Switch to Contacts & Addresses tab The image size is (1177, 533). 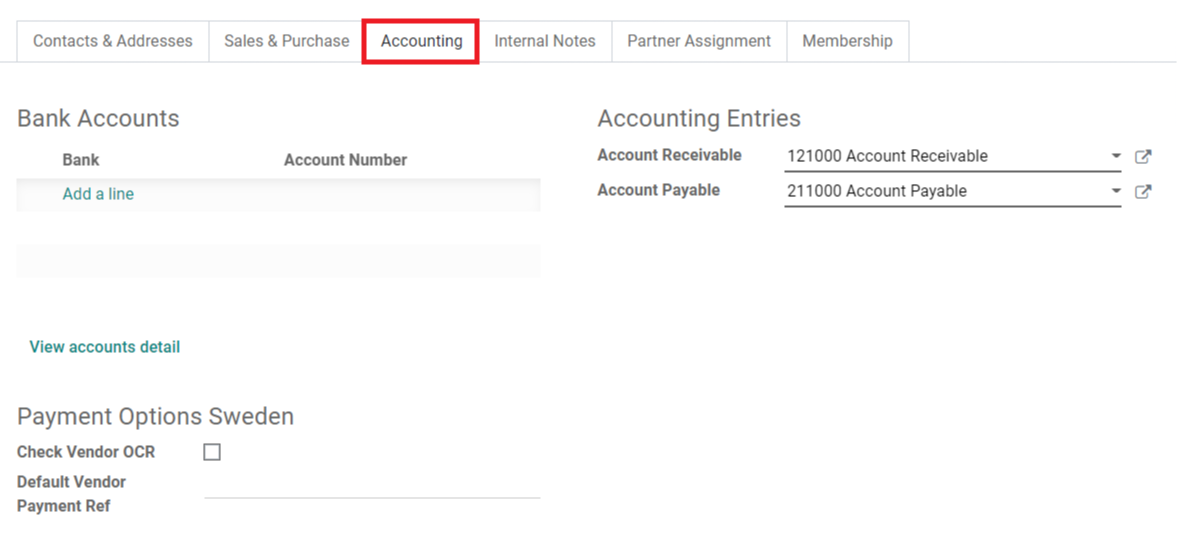click(x=112, y=41)
